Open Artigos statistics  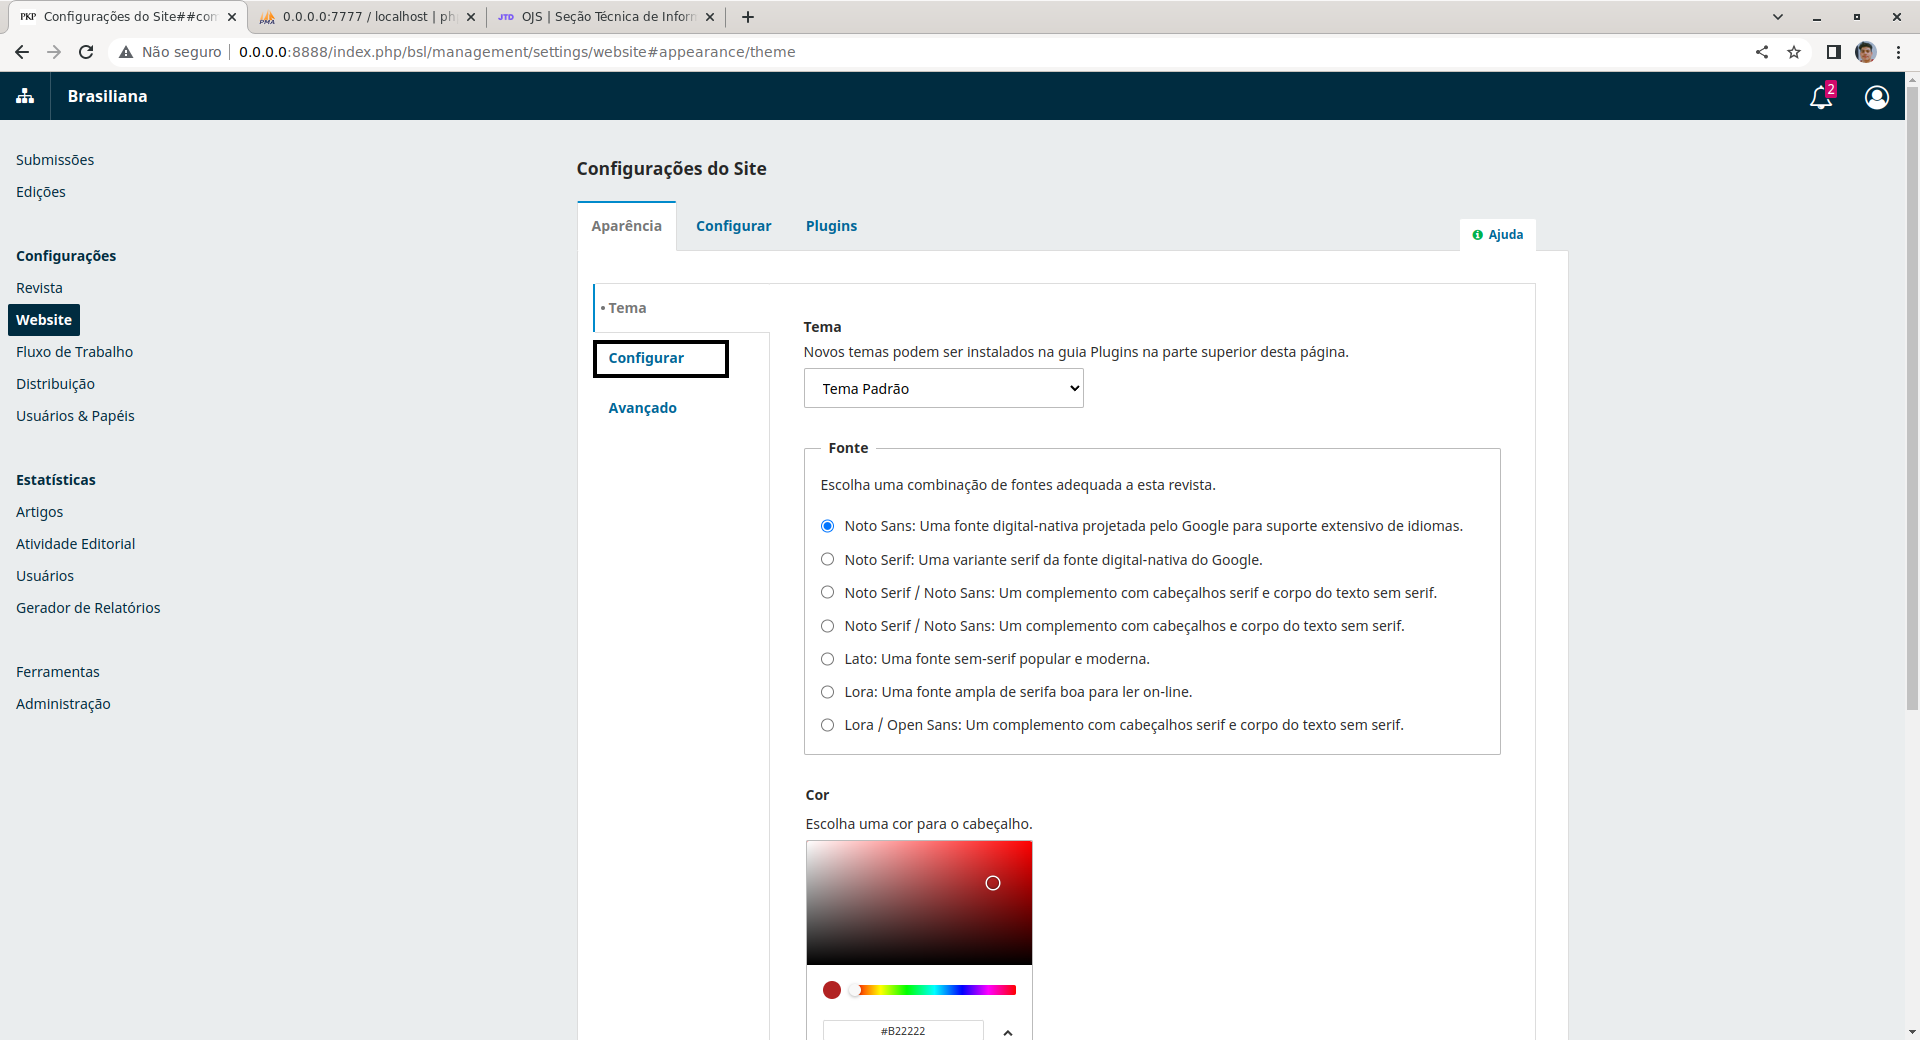[x=40, y=512]
